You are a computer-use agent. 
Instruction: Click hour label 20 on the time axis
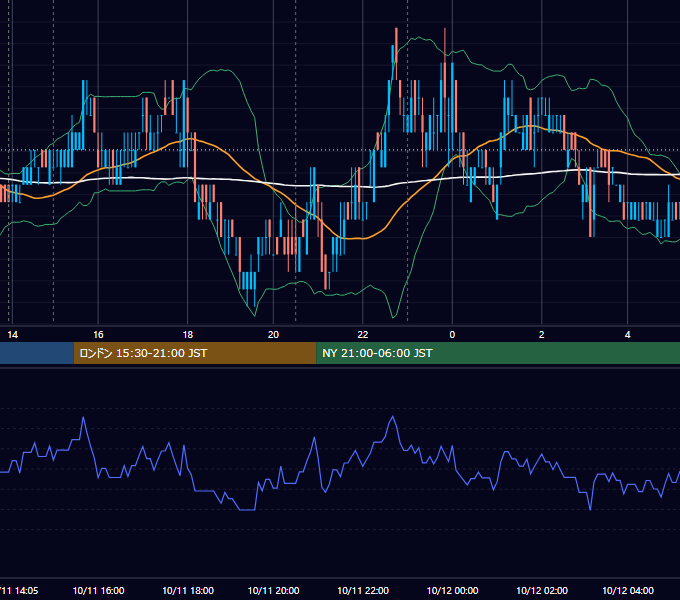click(x=273, y=335)
